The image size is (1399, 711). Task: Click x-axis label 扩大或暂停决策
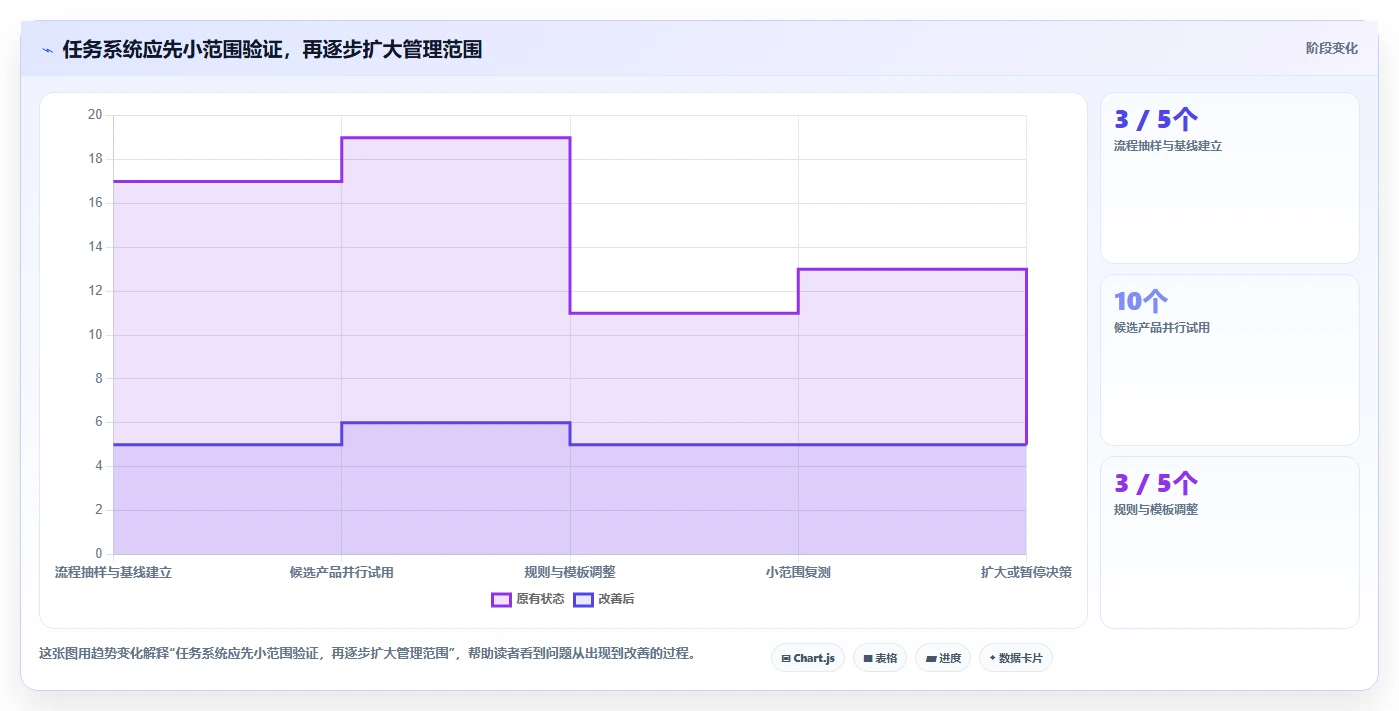[1026, 573]
